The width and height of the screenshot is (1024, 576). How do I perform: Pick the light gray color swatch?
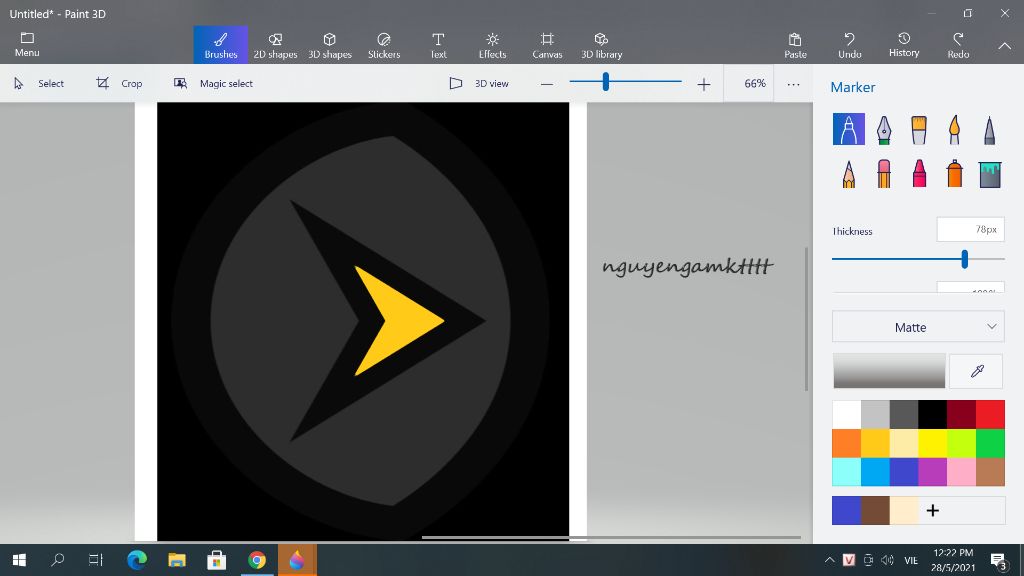point(875,415)
